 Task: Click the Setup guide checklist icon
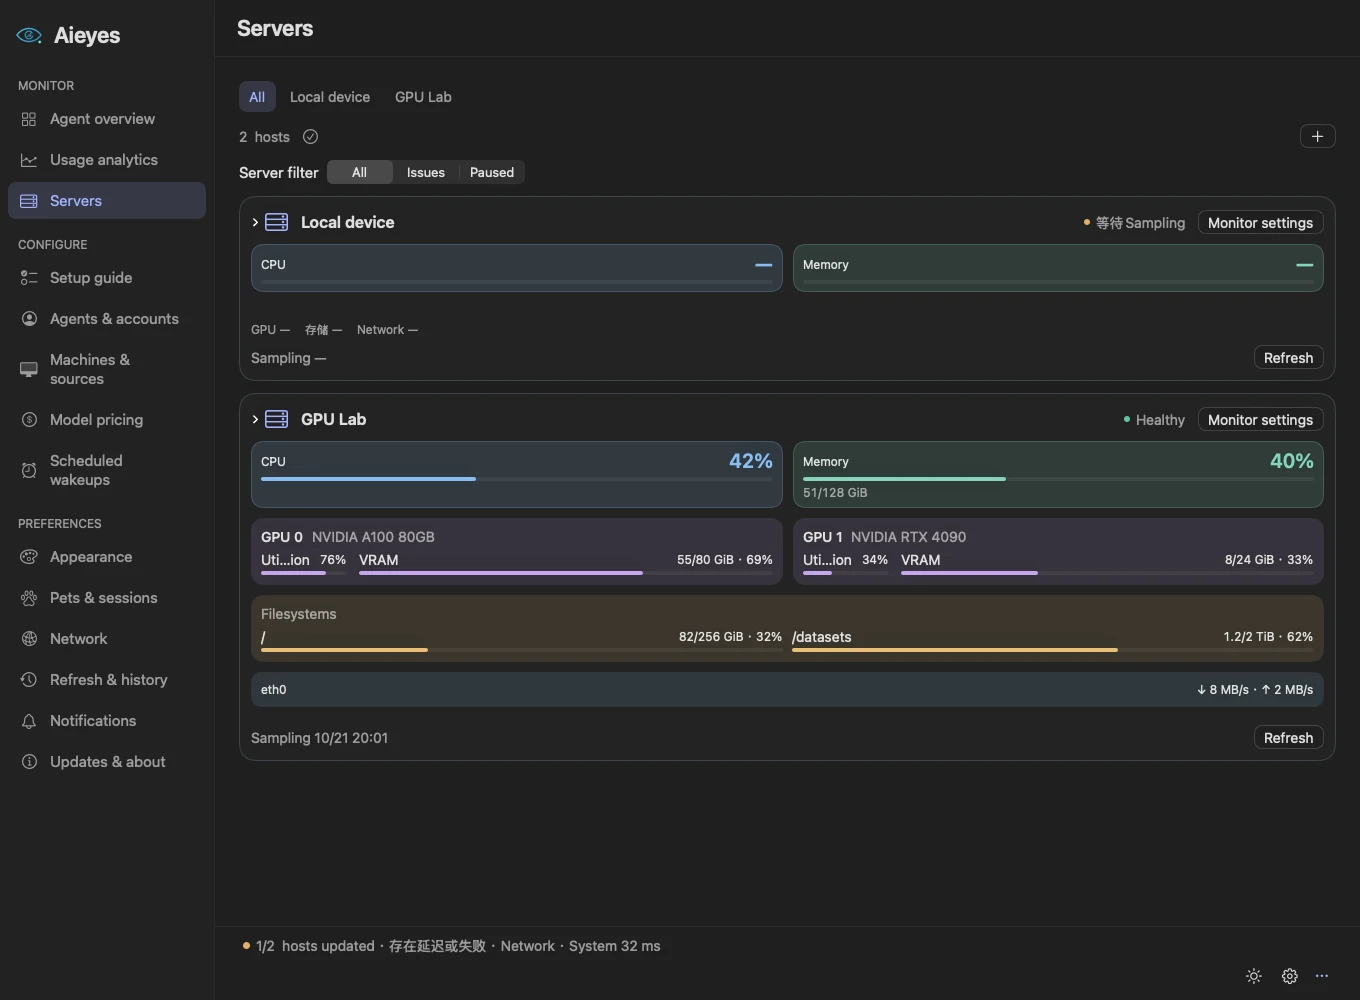pyautogui.click(x=29, y=278)
